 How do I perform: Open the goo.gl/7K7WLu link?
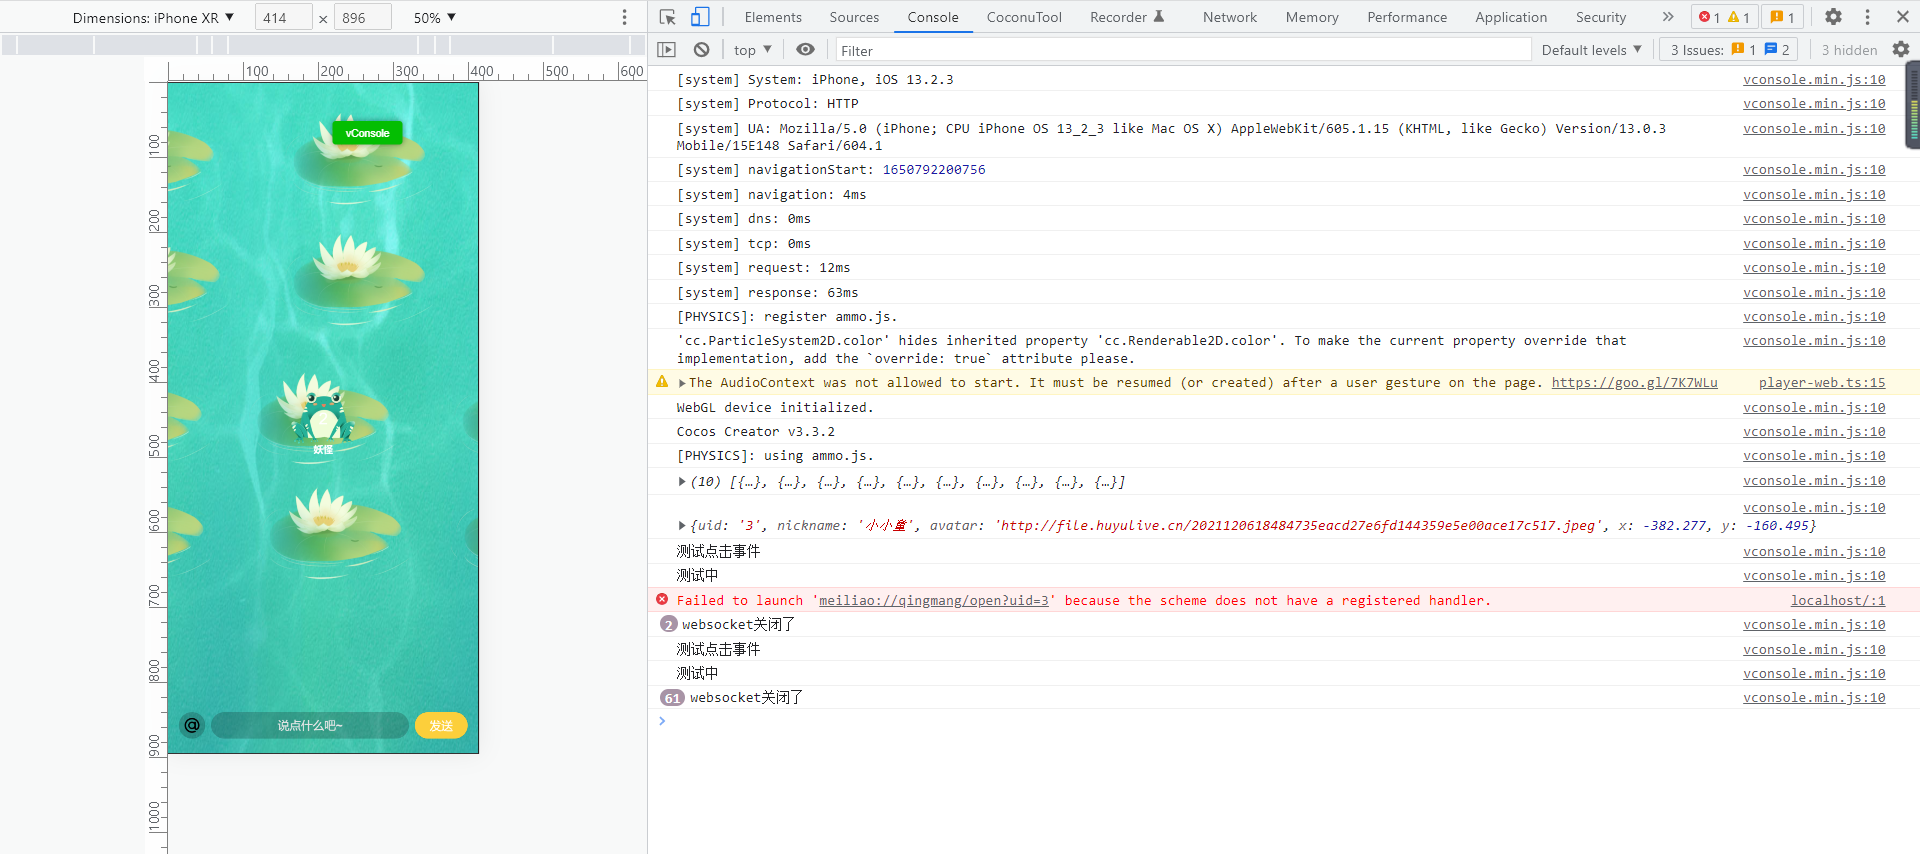(1634, 383)
